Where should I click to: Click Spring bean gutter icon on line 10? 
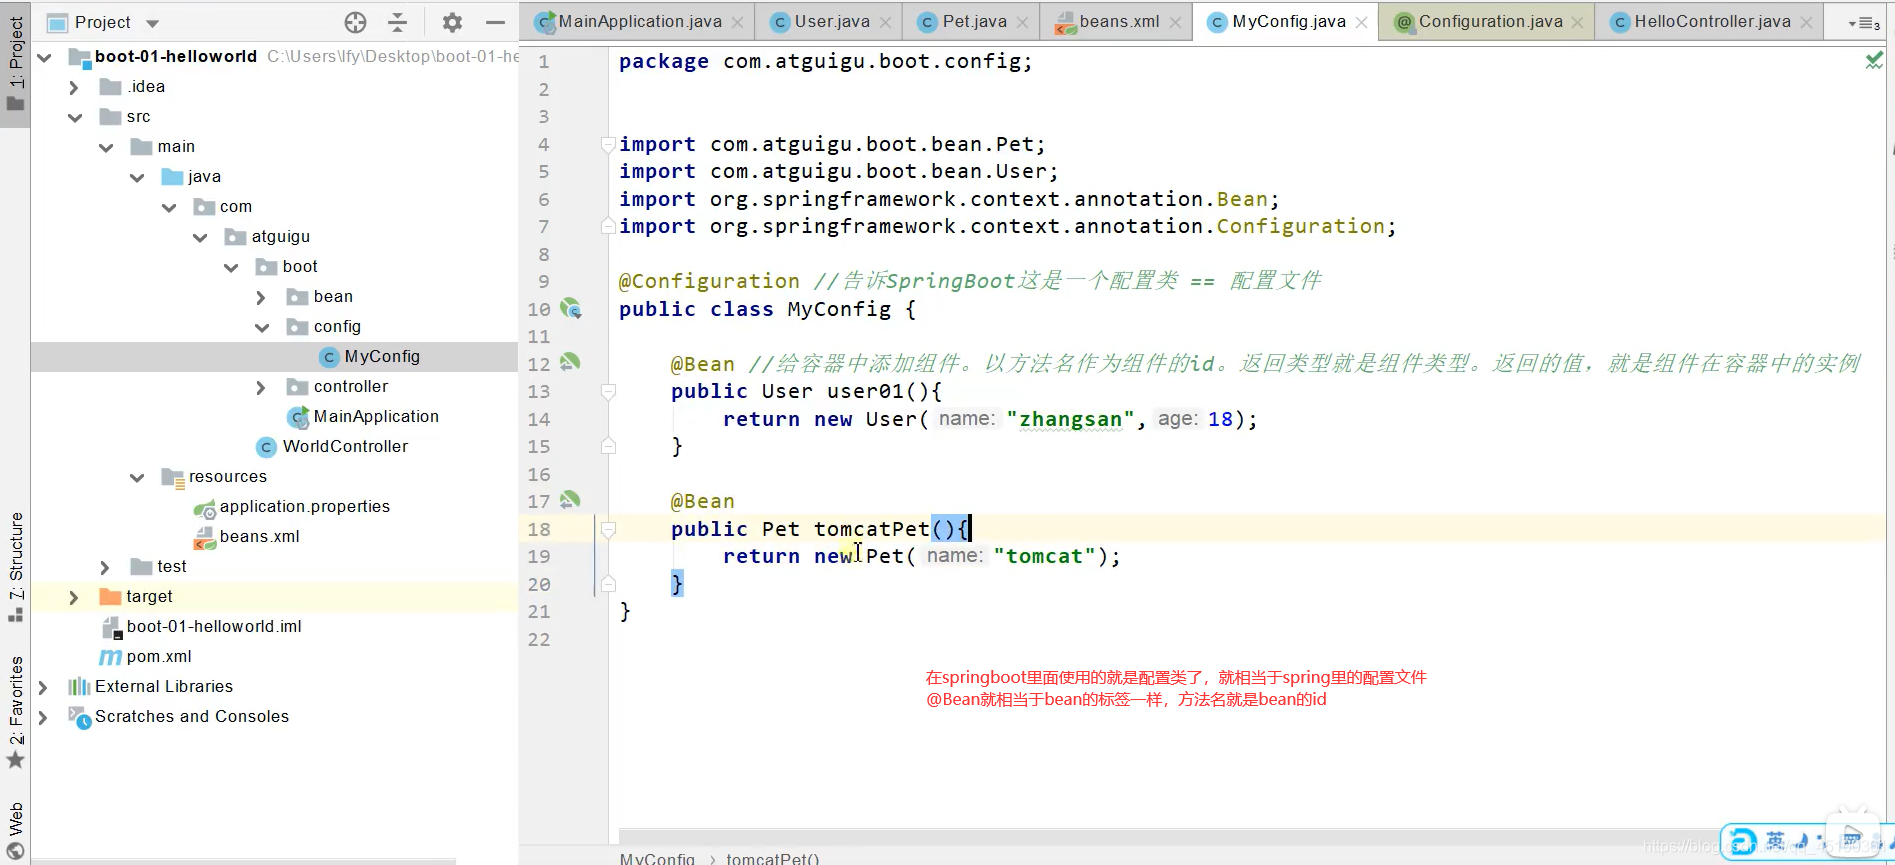pyautogui.click(x=571, y=308)
